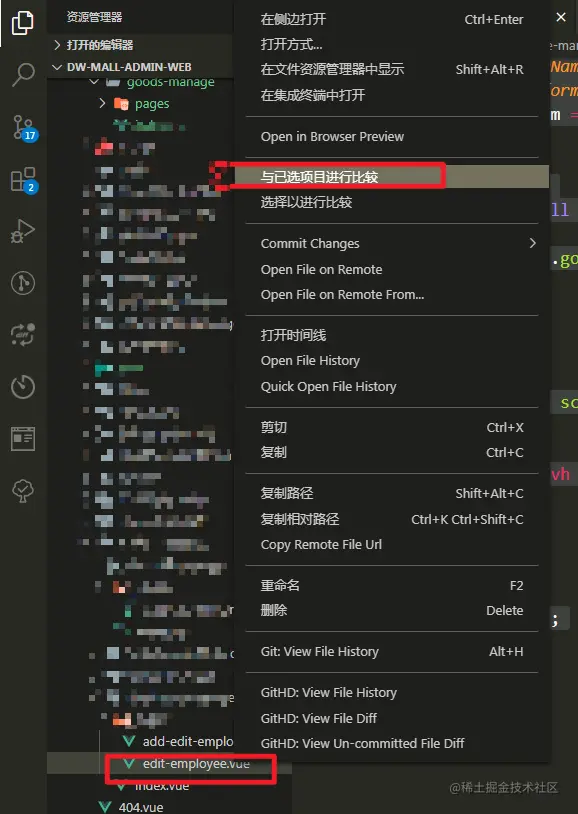
Task: Open Extensions icon with badge 2
Action: 23,180
